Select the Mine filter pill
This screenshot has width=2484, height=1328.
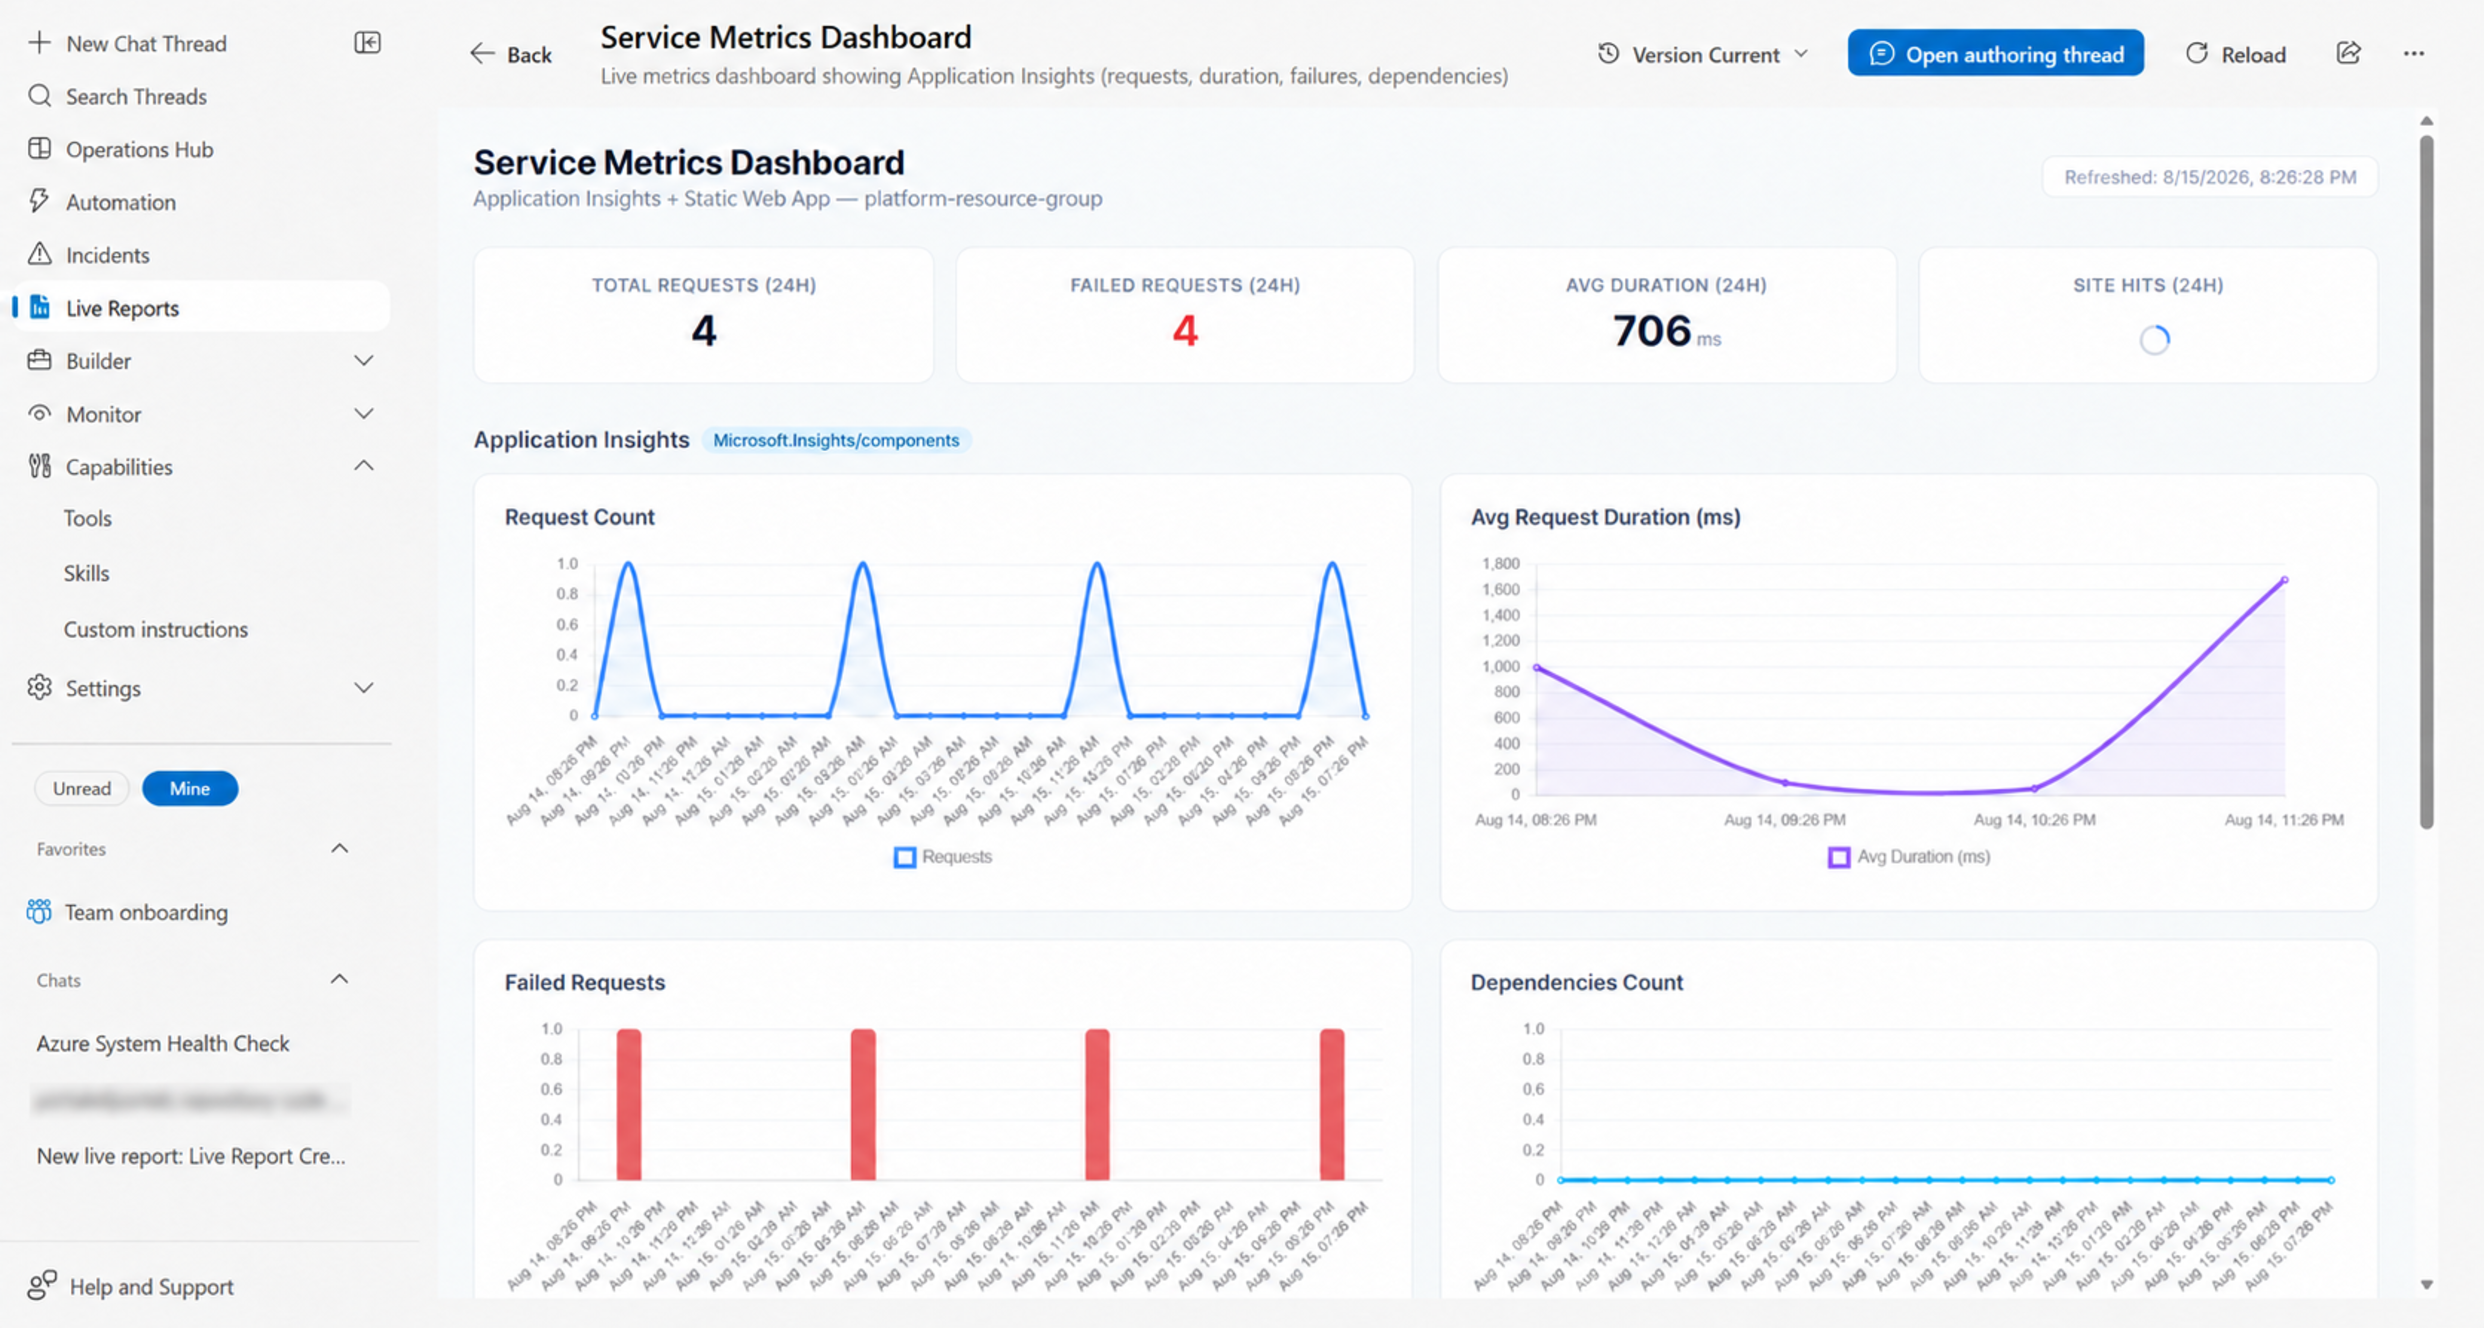pyautogui.click(x=190, y=789)
